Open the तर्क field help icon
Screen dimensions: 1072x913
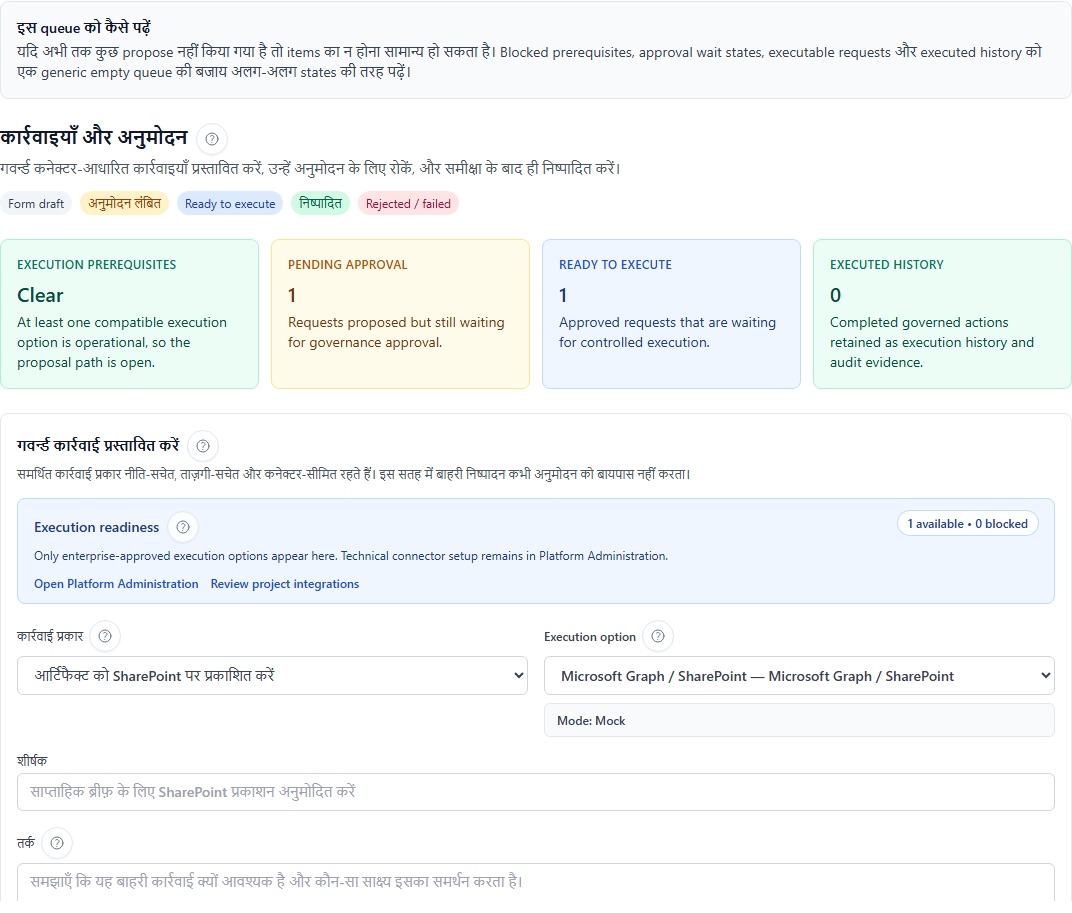click(57, 843)
